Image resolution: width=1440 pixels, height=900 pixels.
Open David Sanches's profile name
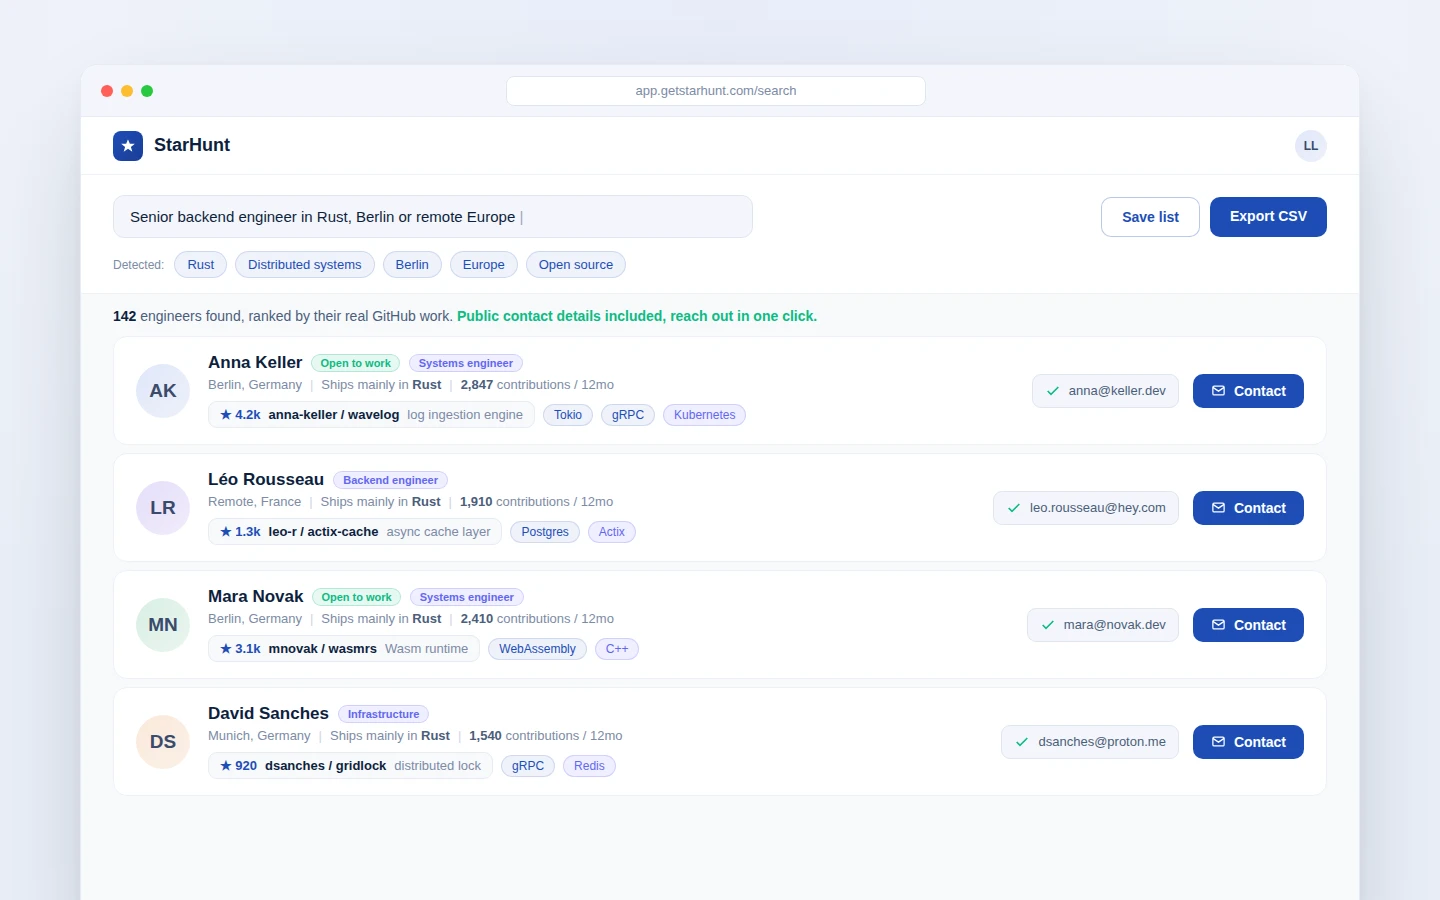click(x=268, y=714)
